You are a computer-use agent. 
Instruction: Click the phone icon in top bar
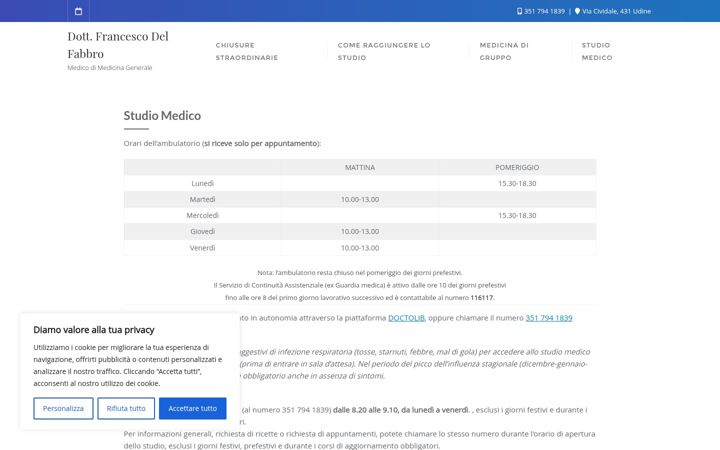pos(519,11)
